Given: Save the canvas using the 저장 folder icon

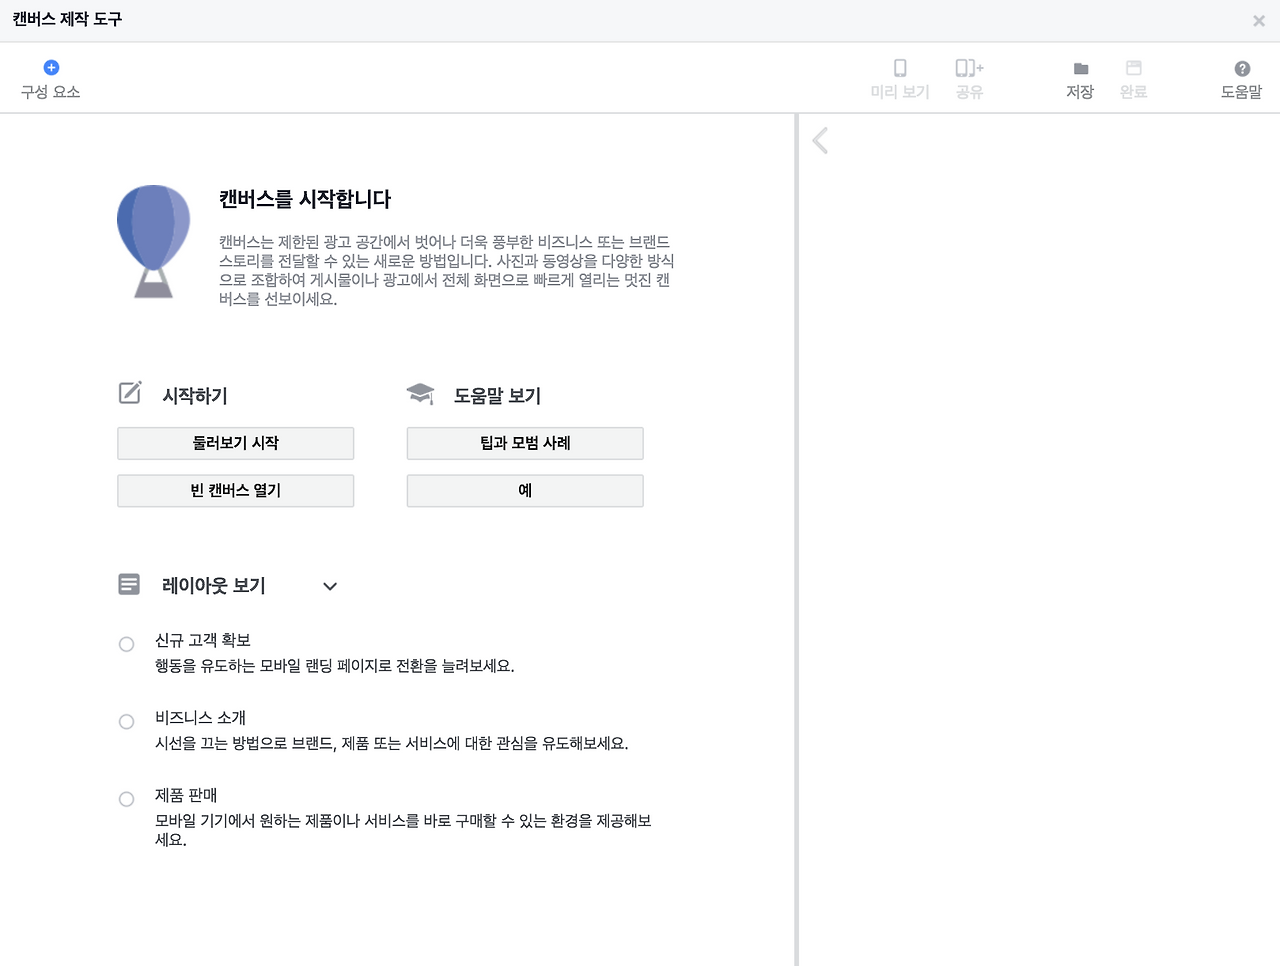Looking at the screenshot, I should (x=1080, y=68).
